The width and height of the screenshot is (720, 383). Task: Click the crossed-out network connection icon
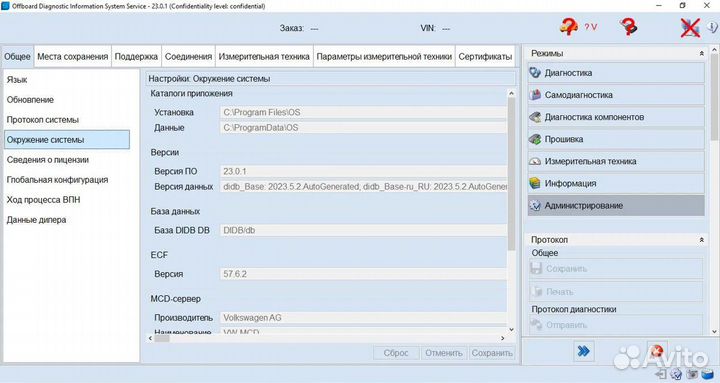point(690,28)
